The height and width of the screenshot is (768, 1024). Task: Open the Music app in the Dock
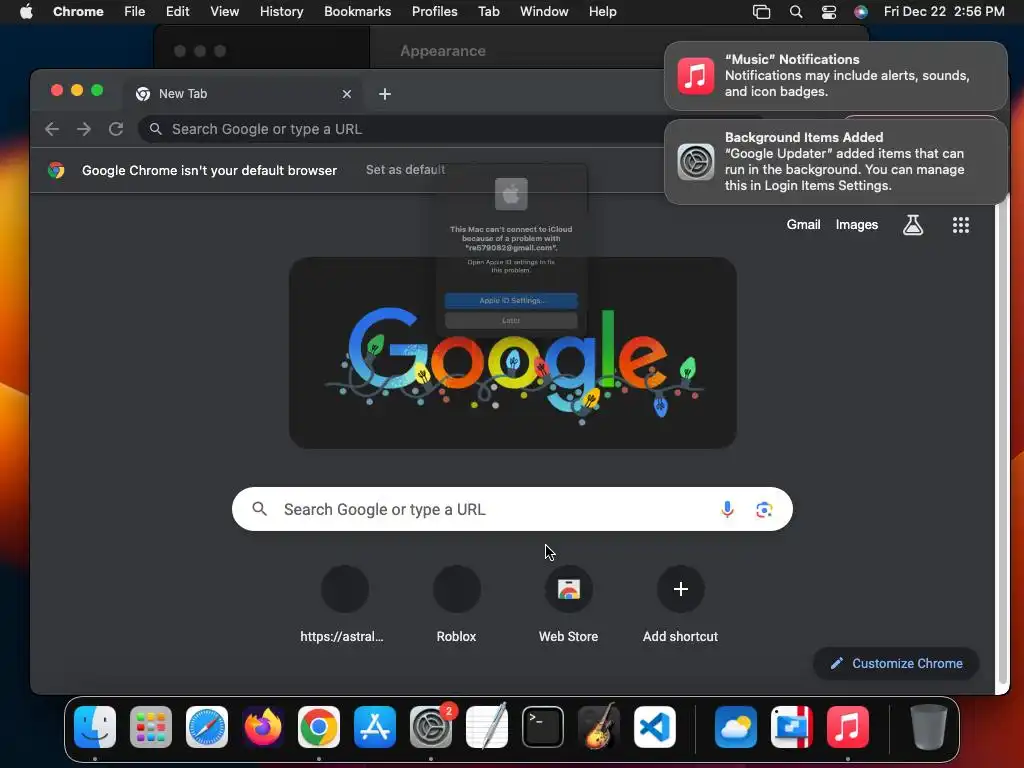coord(848,727)
